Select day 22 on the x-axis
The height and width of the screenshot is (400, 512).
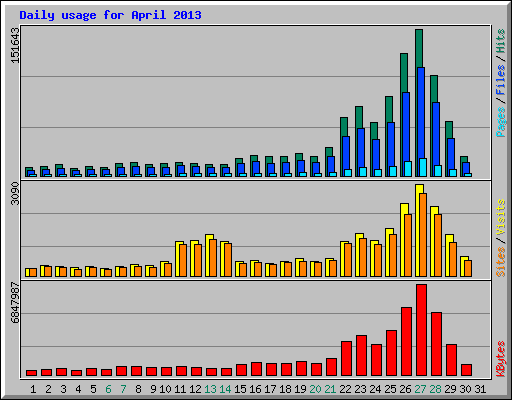pos(345,389)
